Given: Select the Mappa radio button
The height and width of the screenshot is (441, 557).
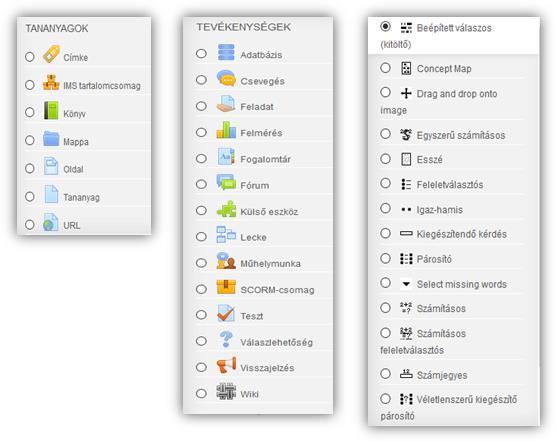Looking at the screenshot, I should tap(30, 140).
